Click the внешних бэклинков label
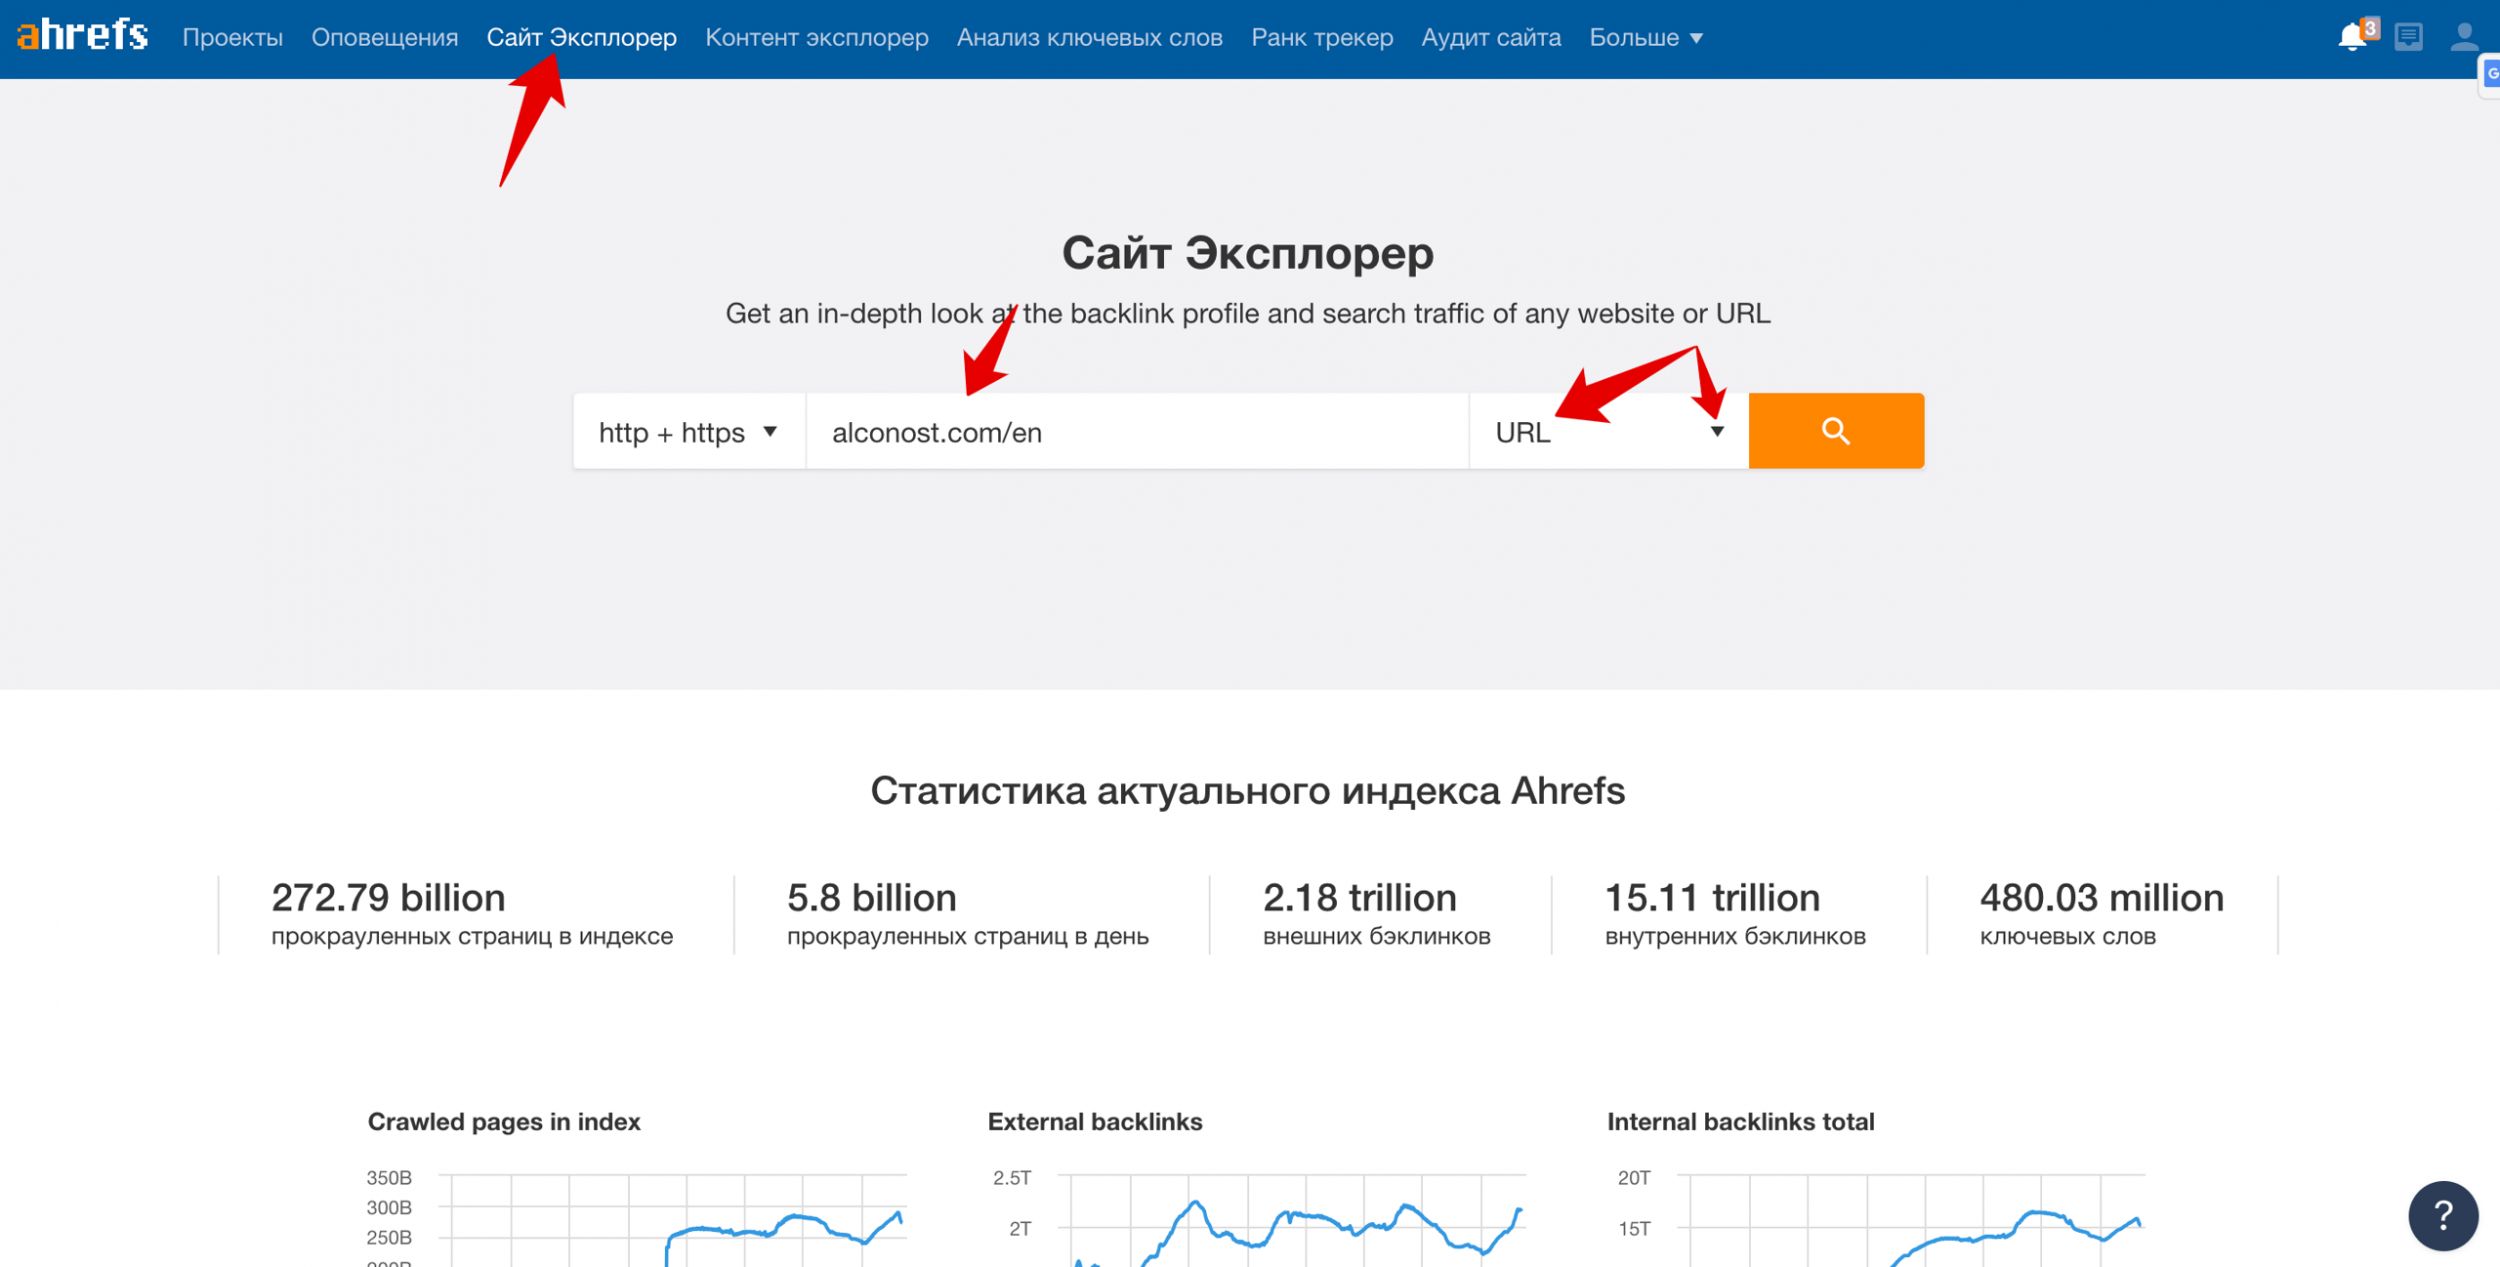This screenshot has width=2500, height=1267. (x=1377, y=937)
